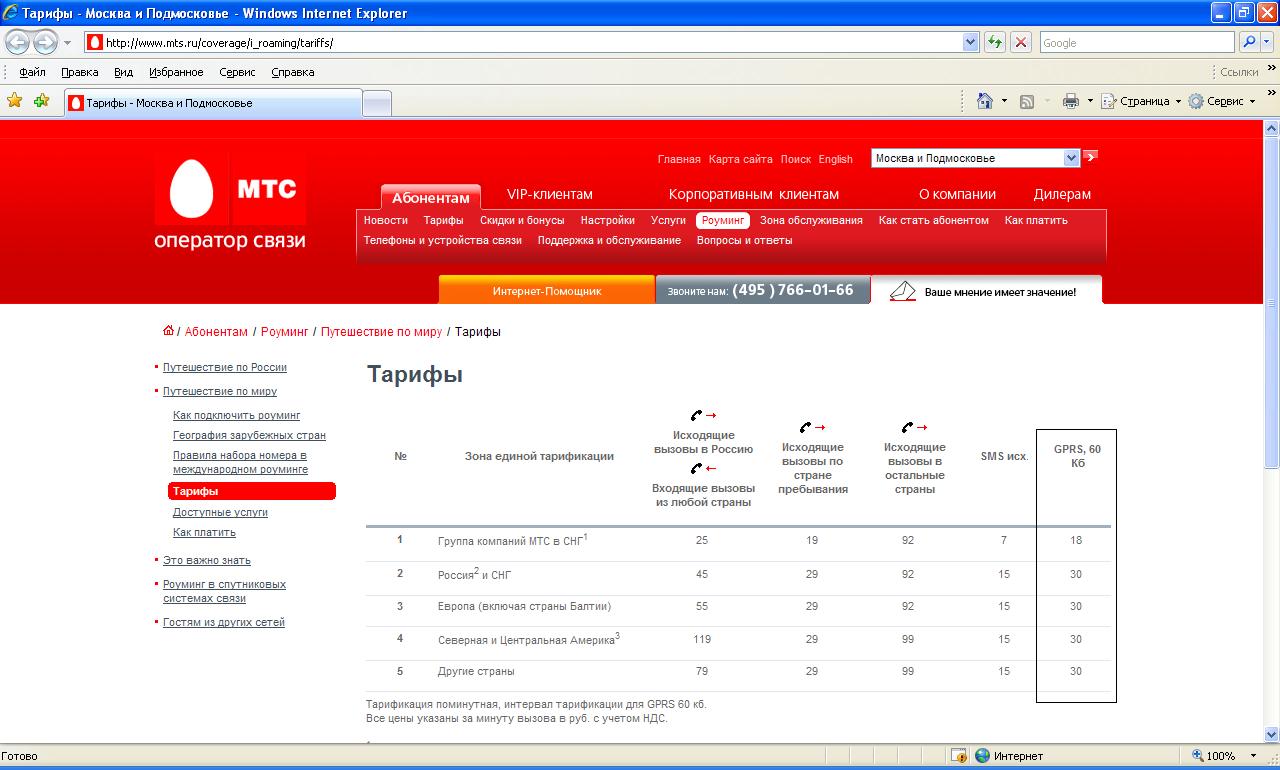Click the home icon in the breadcrumb
1280x770 pixels.
pos(168,331)
